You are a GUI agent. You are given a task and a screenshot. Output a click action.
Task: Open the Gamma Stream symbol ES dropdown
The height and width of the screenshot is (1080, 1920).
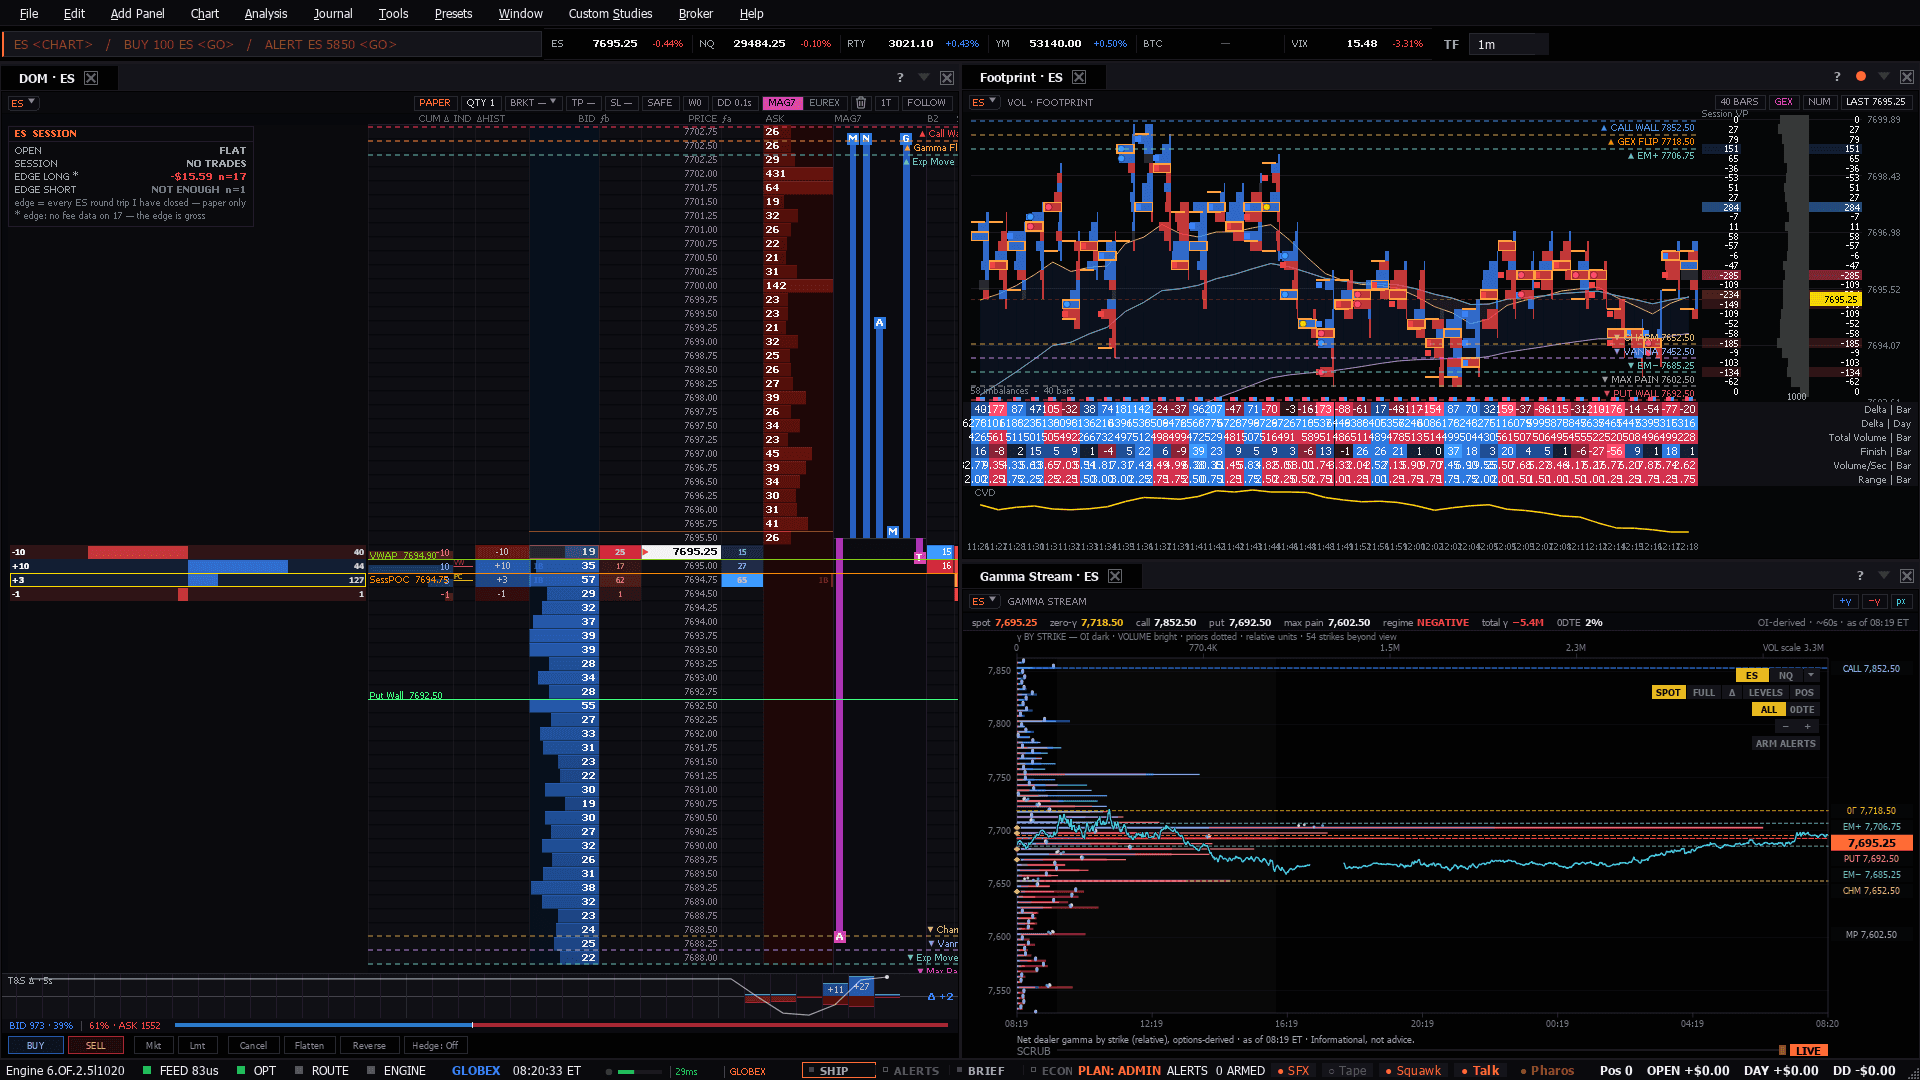[985, 601]
